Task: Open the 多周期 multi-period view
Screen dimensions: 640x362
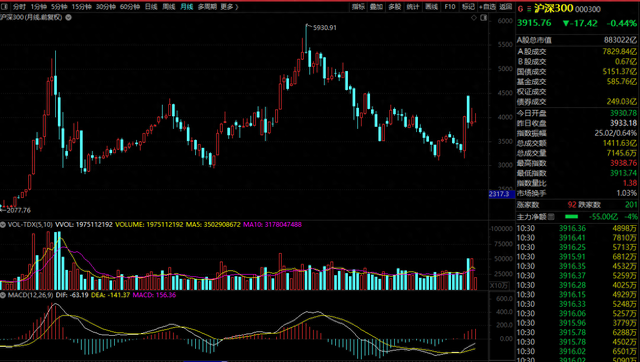Action: click(207, 7)
